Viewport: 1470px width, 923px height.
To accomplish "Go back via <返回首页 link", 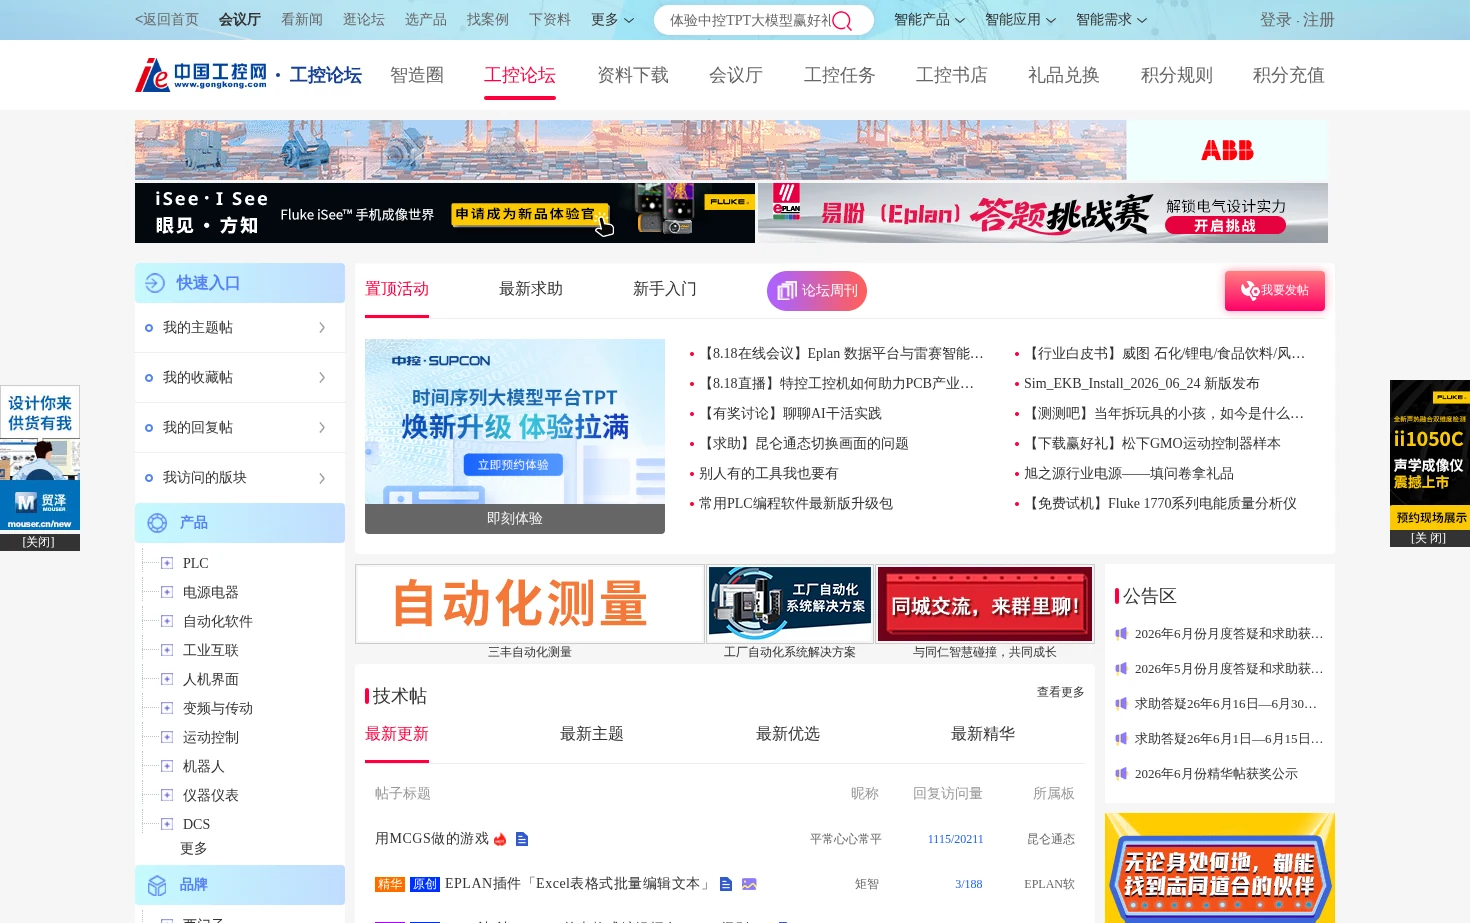I will [167, 19].
